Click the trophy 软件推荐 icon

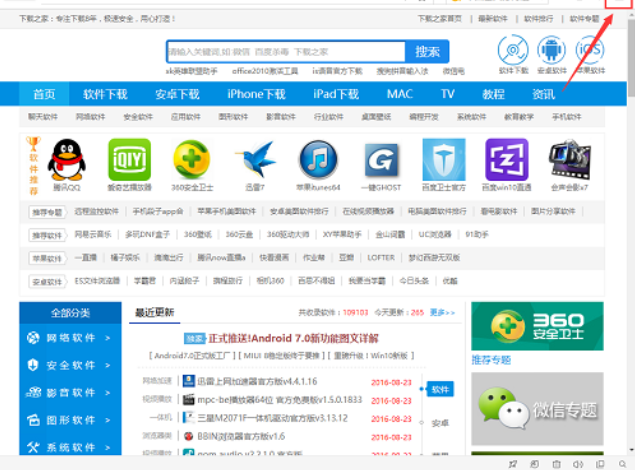(x=33, y=143)
